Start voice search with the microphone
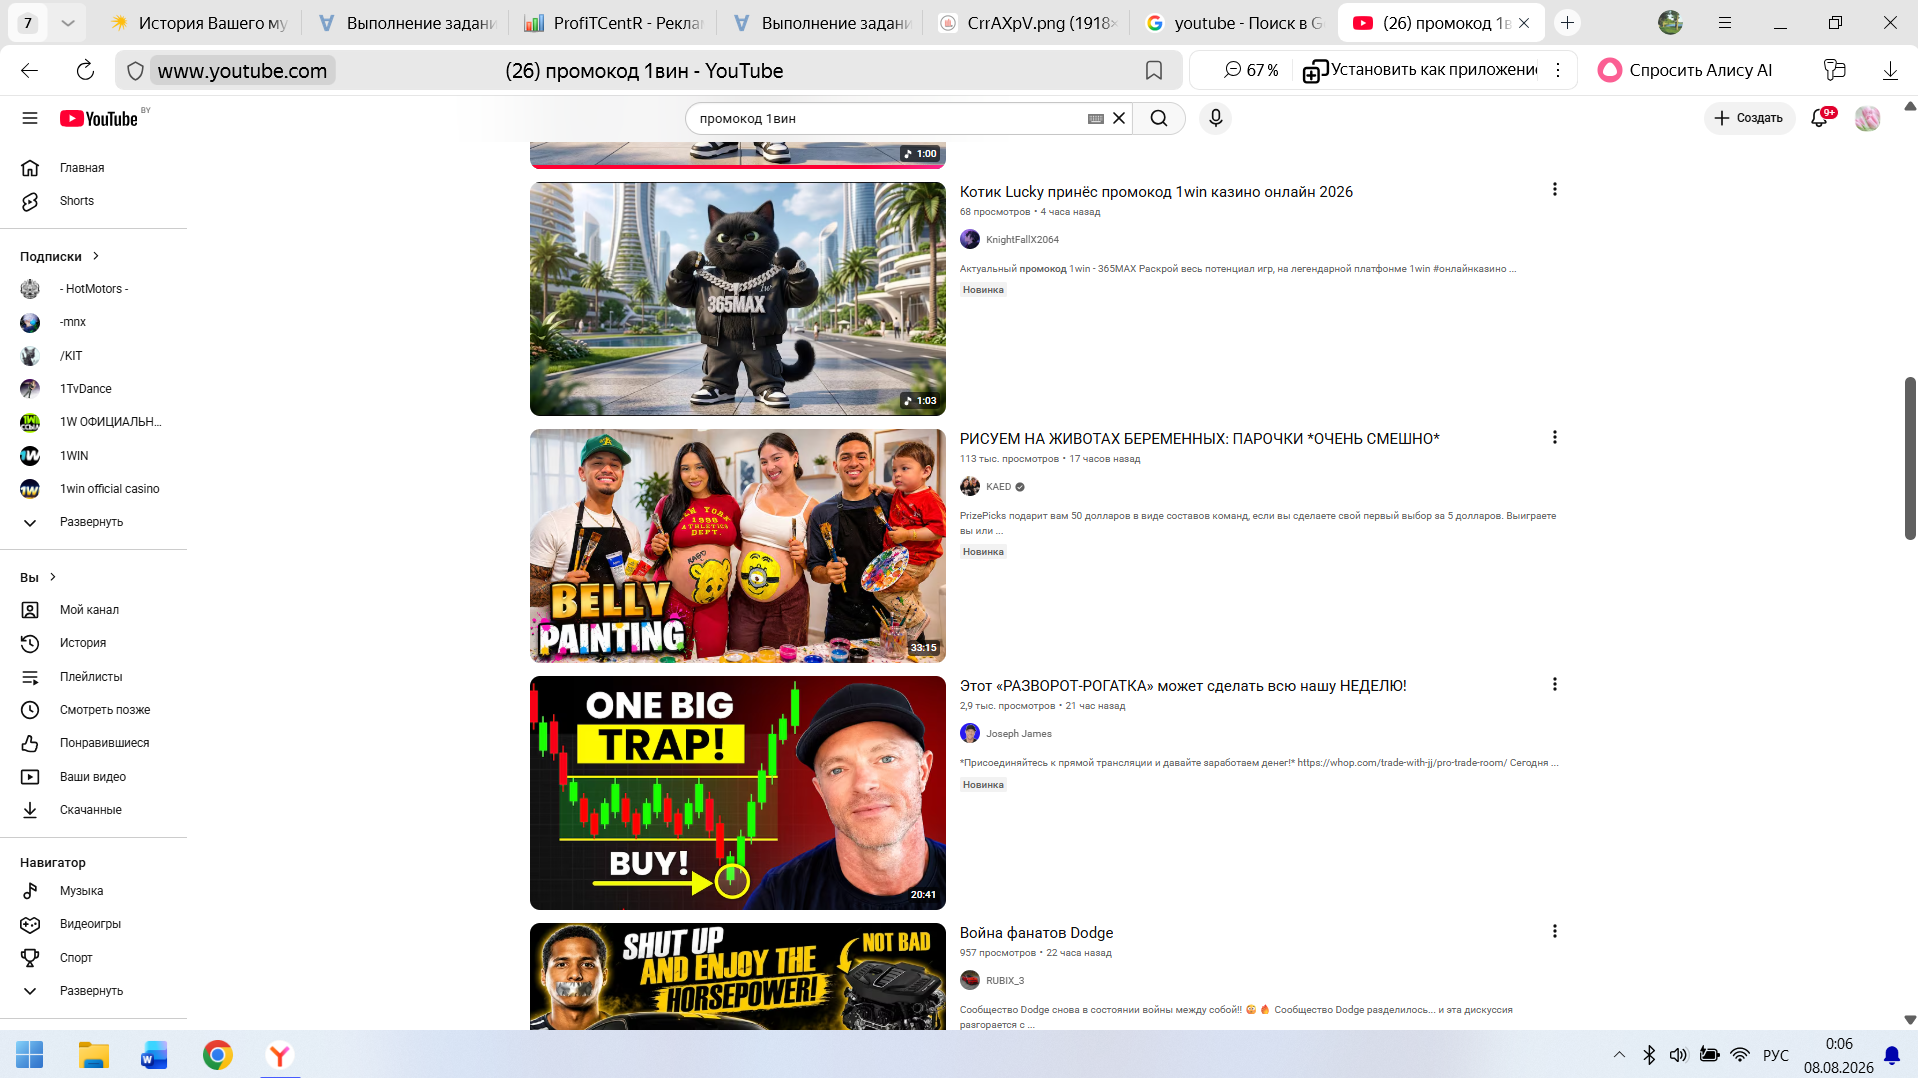This screenshot has height=1078, width=1918. point(1215,118)
